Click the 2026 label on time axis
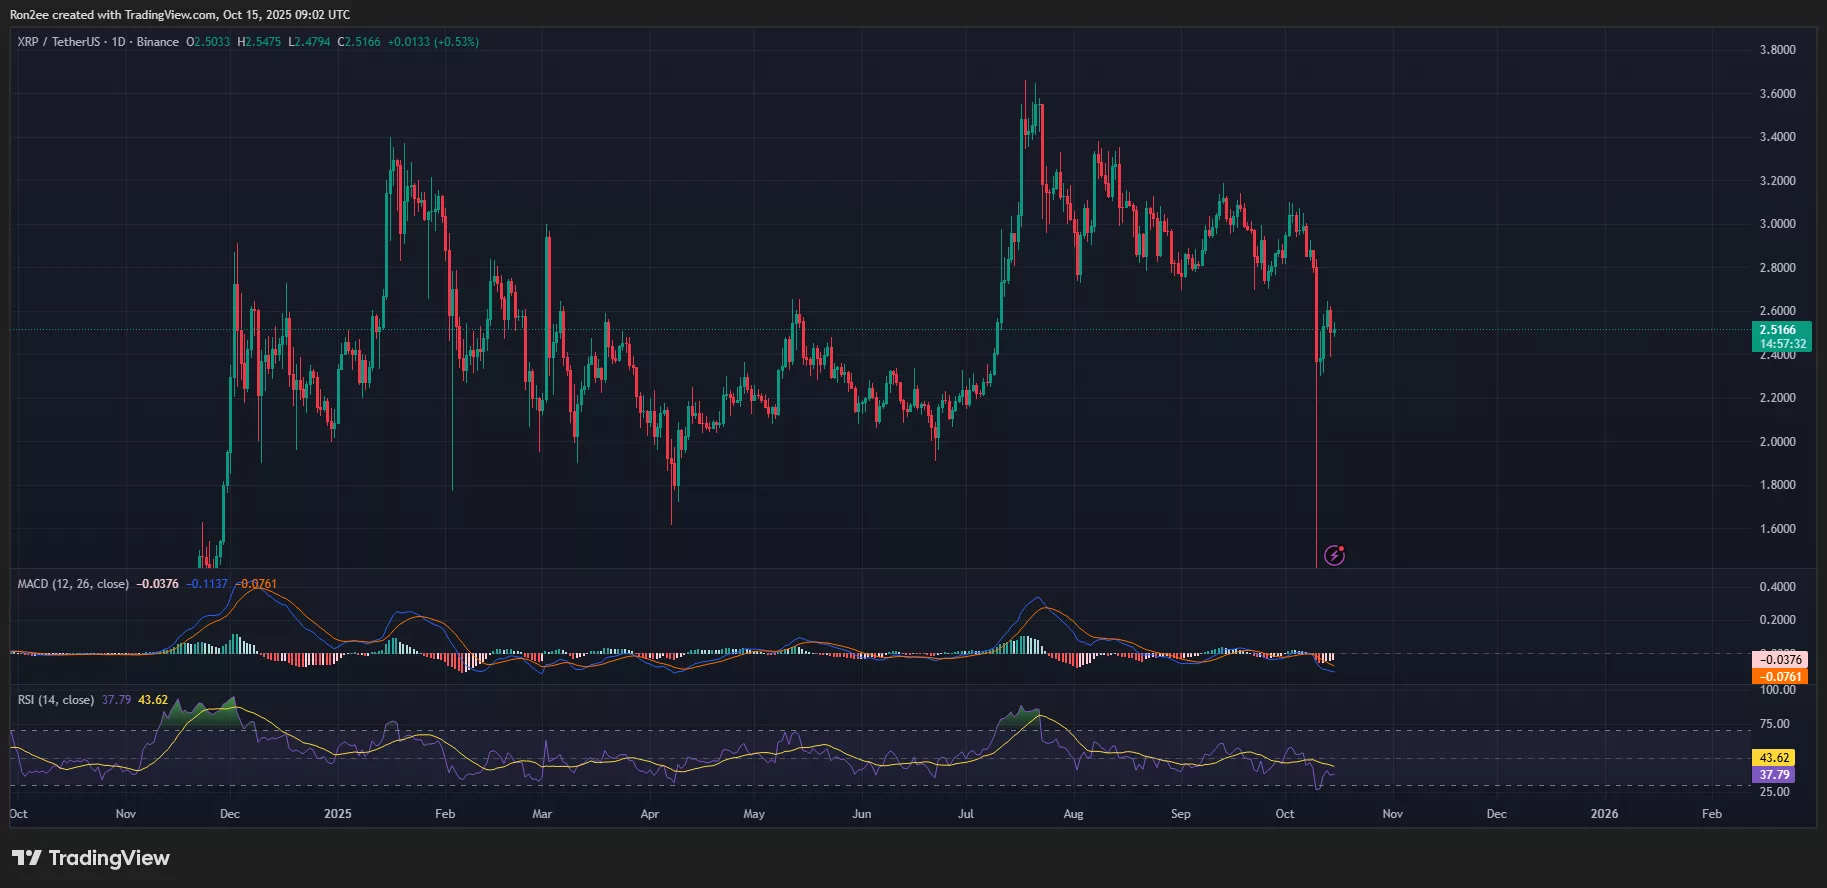Screen dimensions: 1827x888 [x=1604, y=814]
